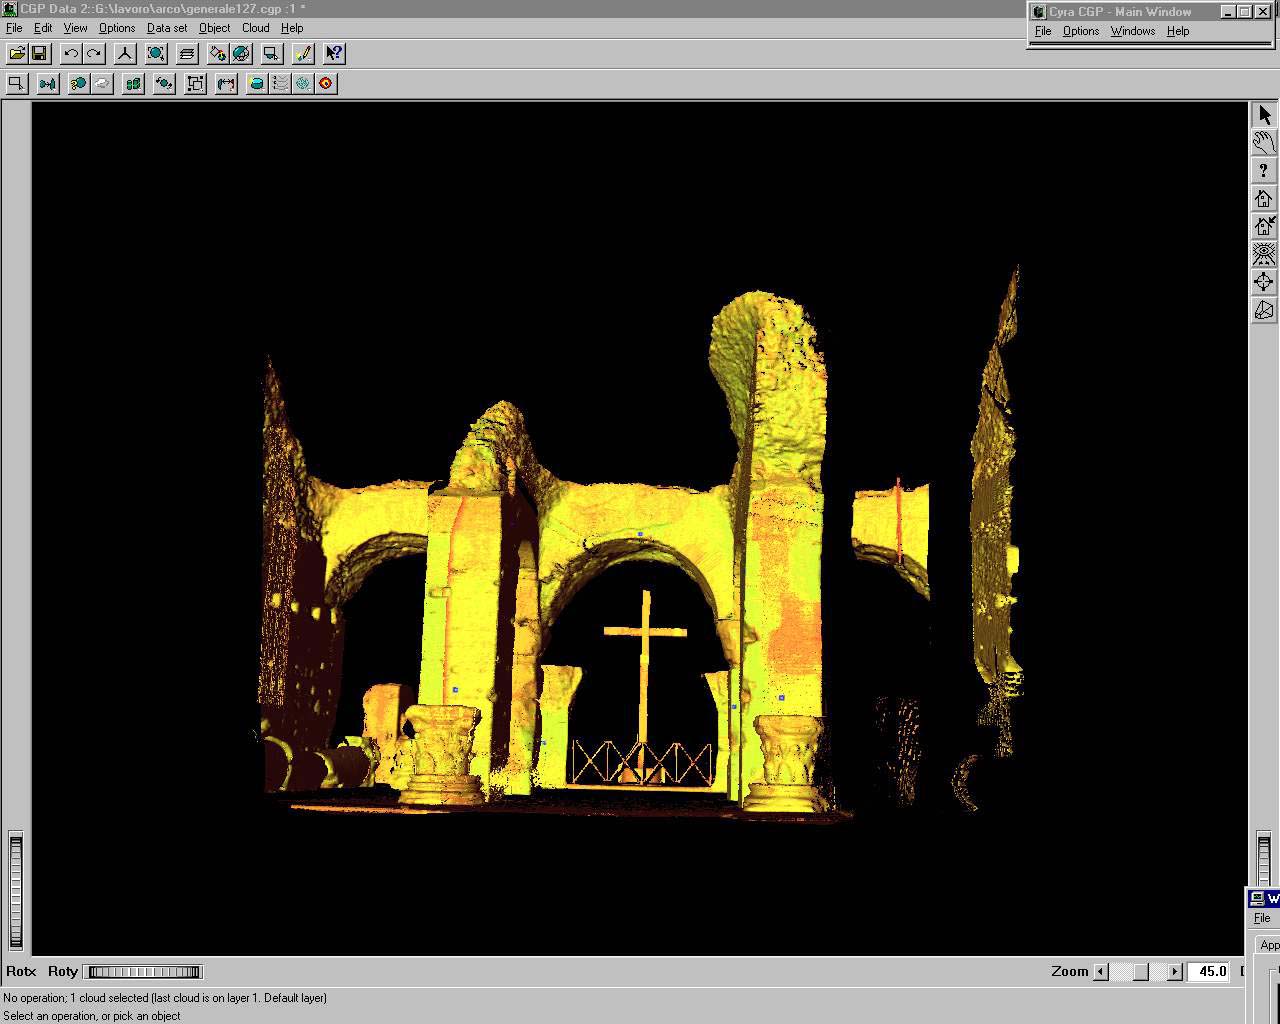Click the home view house icon
Screen dimensions: 1280x1024
pyautogui.click(x=1264, y=198)
